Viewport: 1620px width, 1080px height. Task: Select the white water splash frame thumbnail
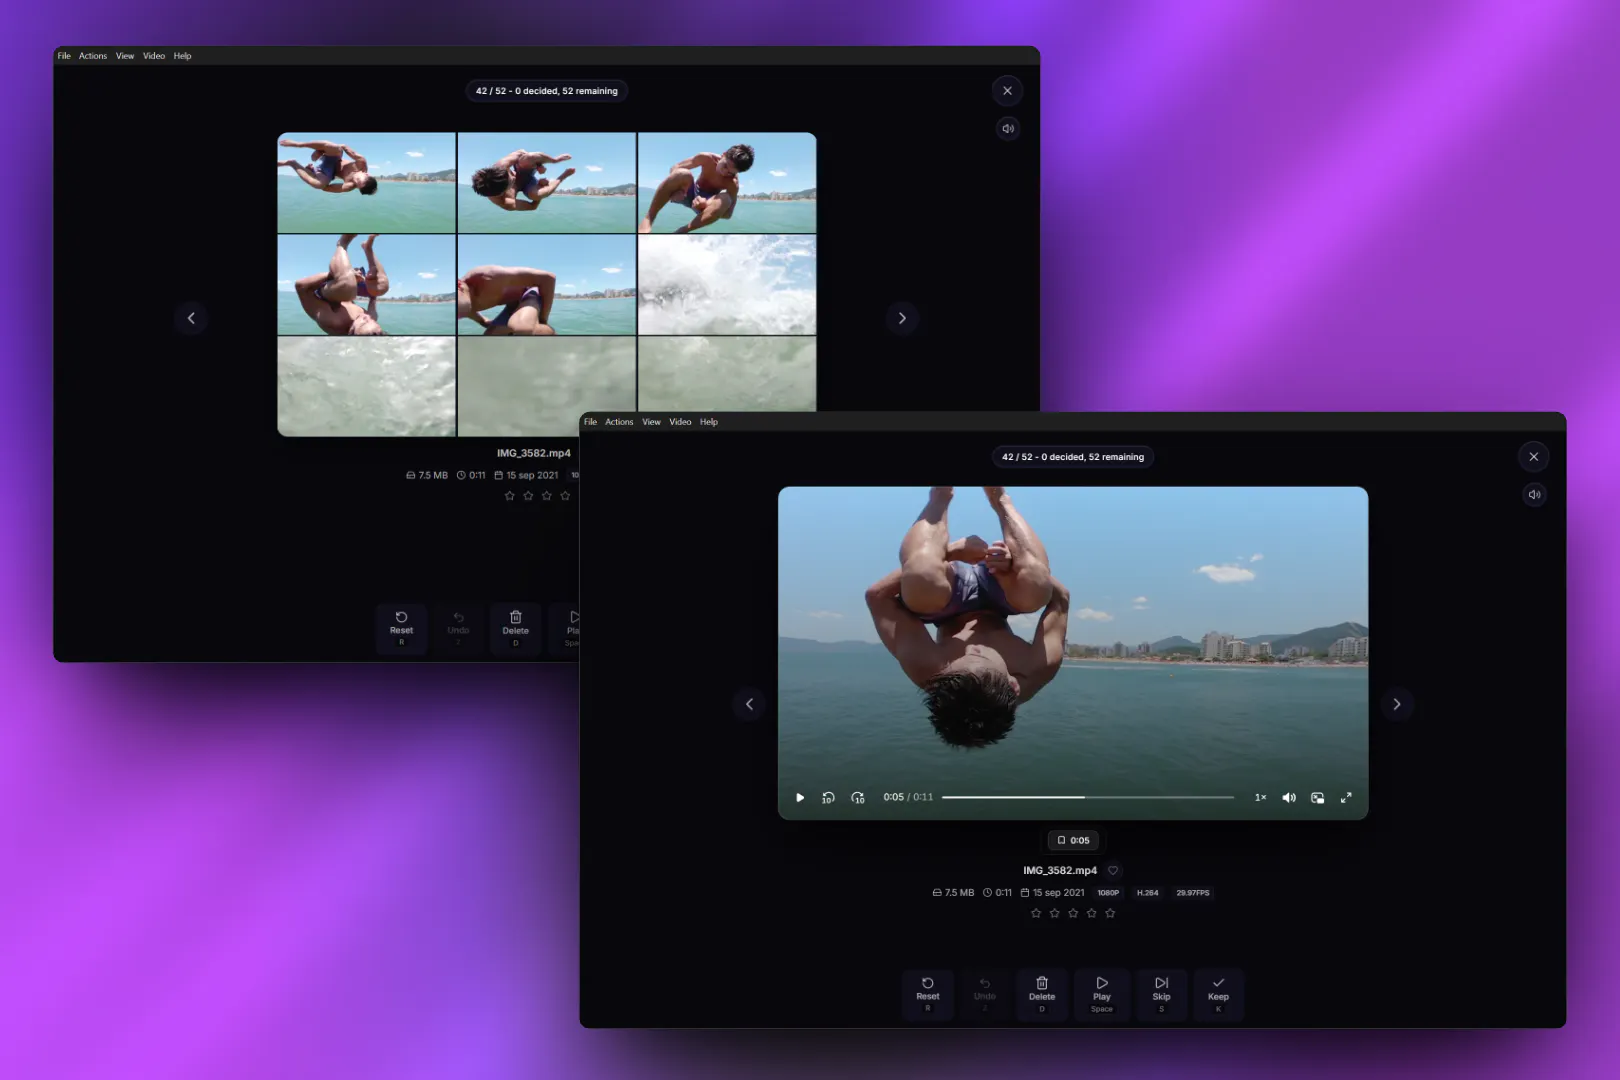[727, 285]
